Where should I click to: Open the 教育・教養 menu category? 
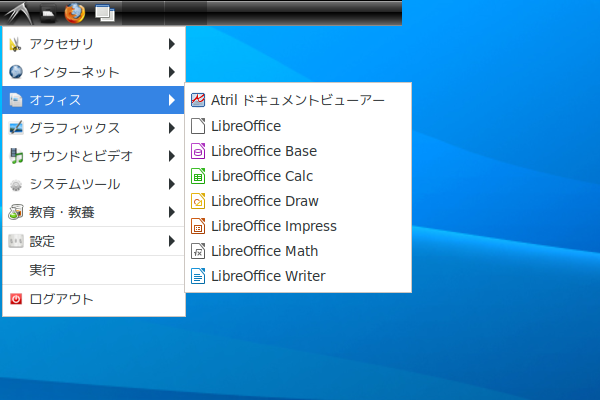coord(94,212)
